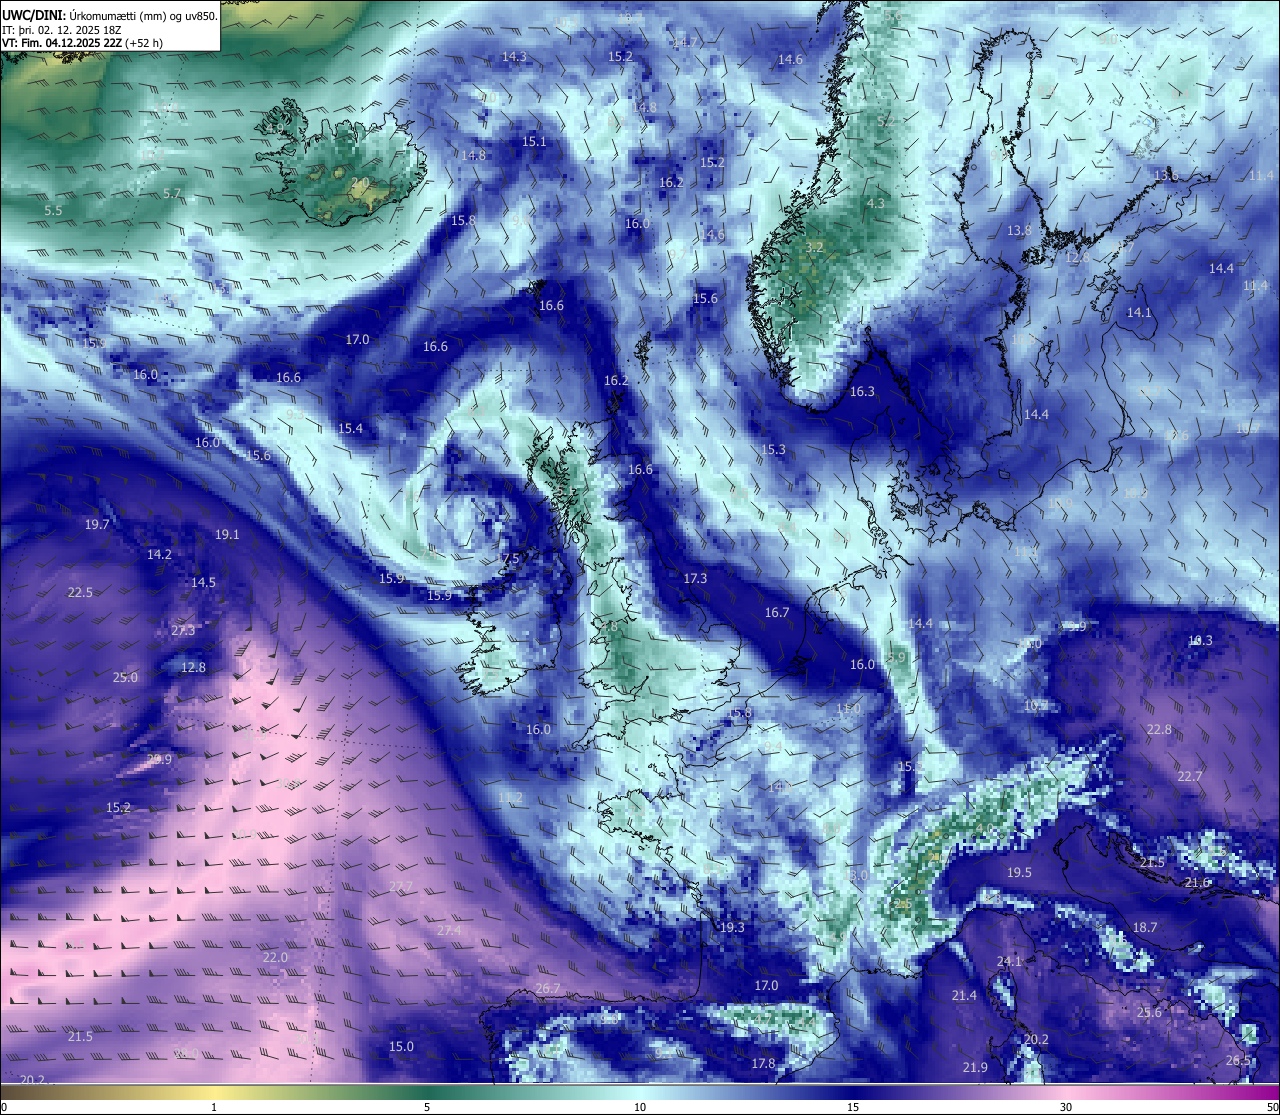
Task: Click the map value '13.8'
Action: [1019, 231]
